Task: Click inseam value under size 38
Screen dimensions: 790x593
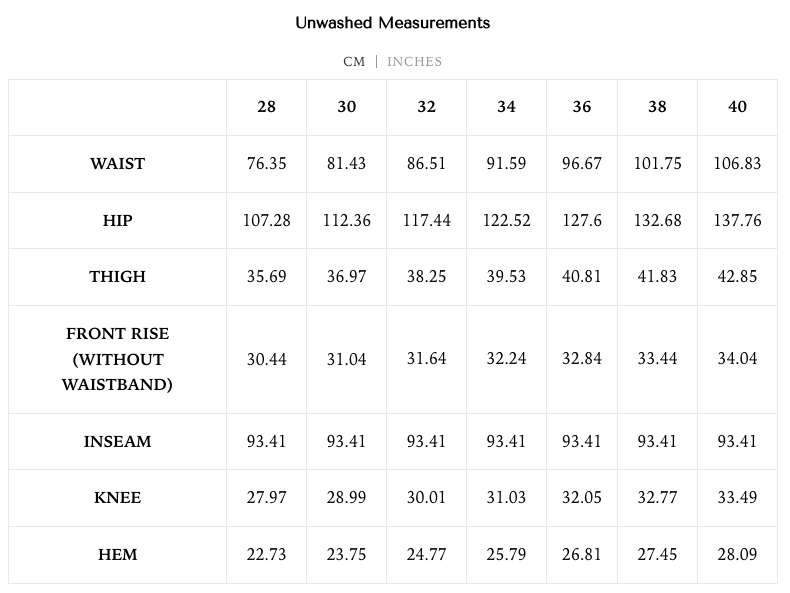Action: pyautogui.click(x=657, y=441)
